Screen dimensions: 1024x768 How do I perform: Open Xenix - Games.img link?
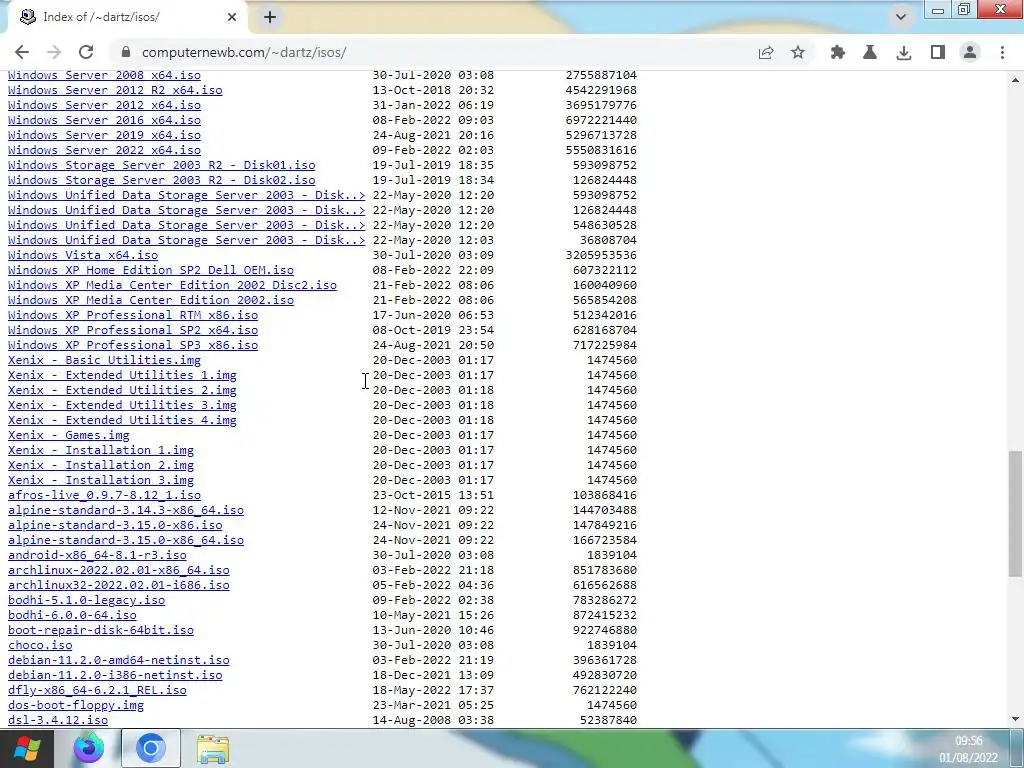pyautogui.click(x=69, y=436)
